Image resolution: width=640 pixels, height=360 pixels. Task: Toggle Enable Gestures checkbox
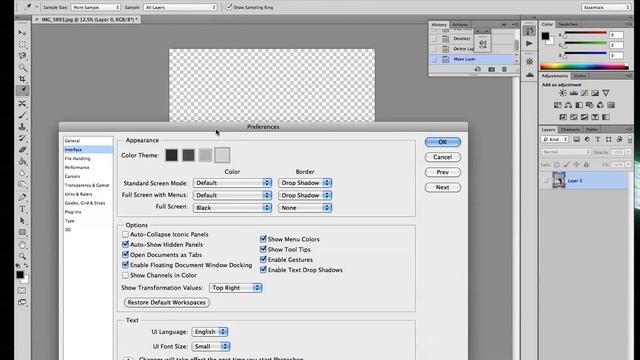pyautogui.click(x=263, y=259)
